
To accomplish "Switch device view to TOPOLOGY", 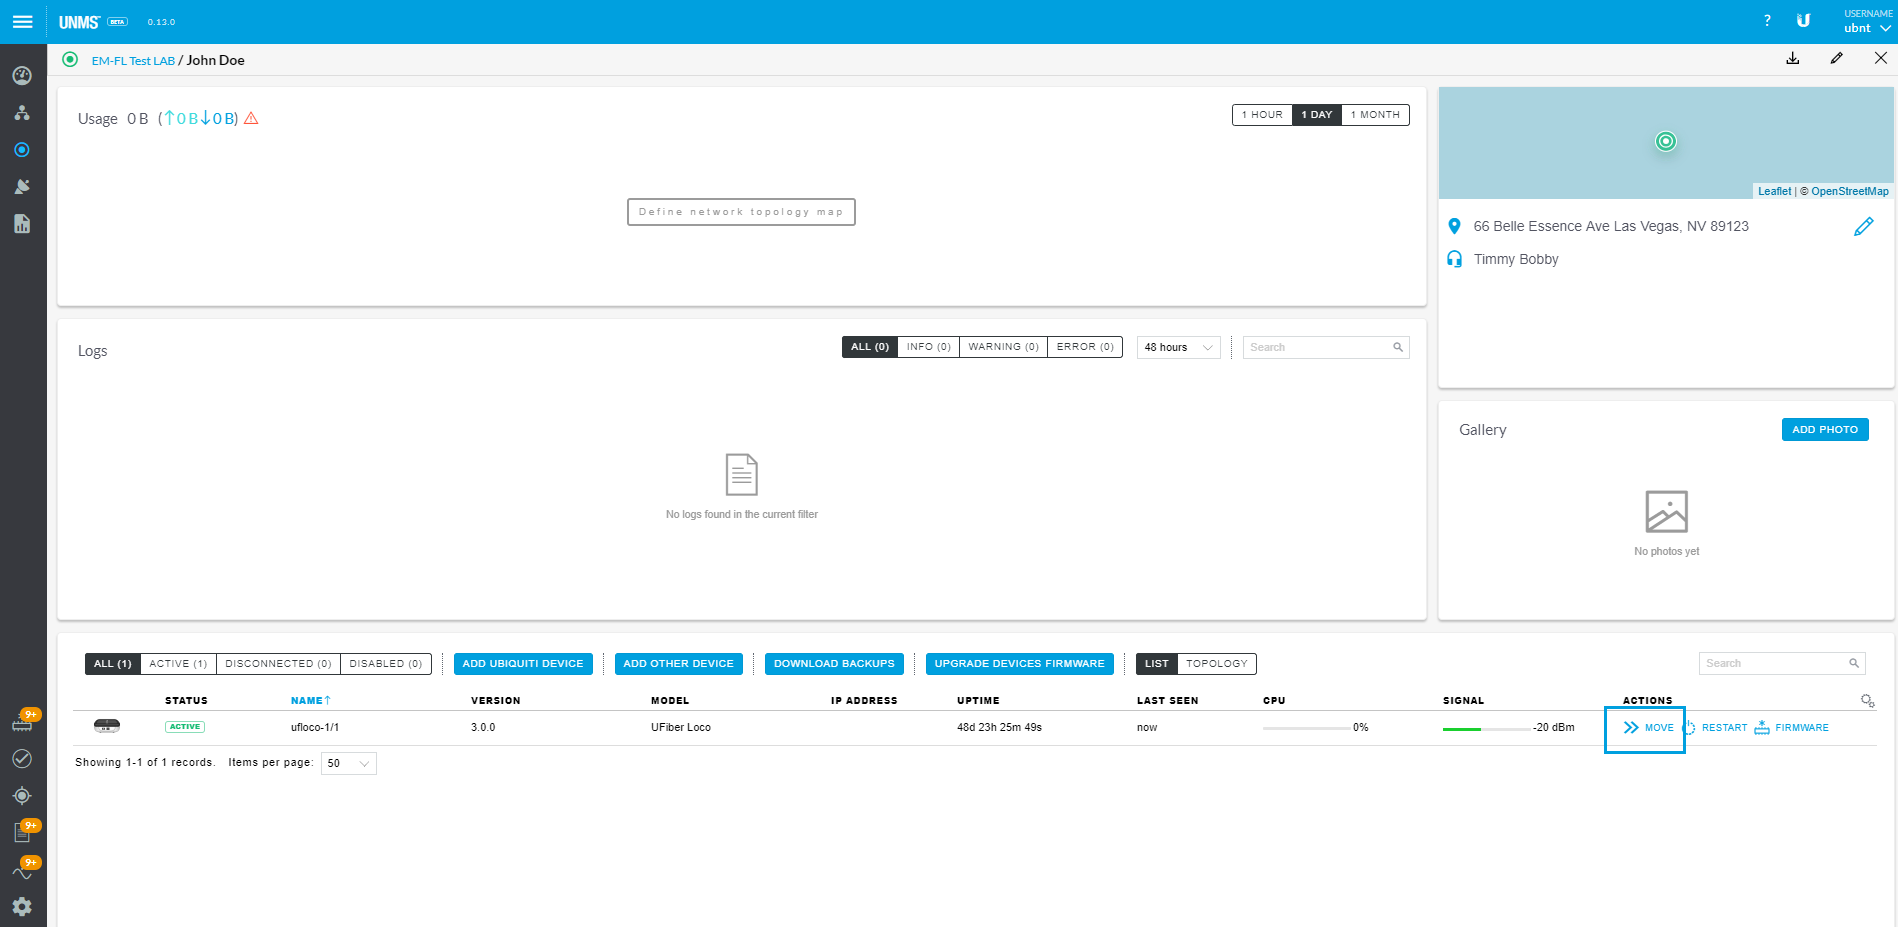I will coord(1216,664).
